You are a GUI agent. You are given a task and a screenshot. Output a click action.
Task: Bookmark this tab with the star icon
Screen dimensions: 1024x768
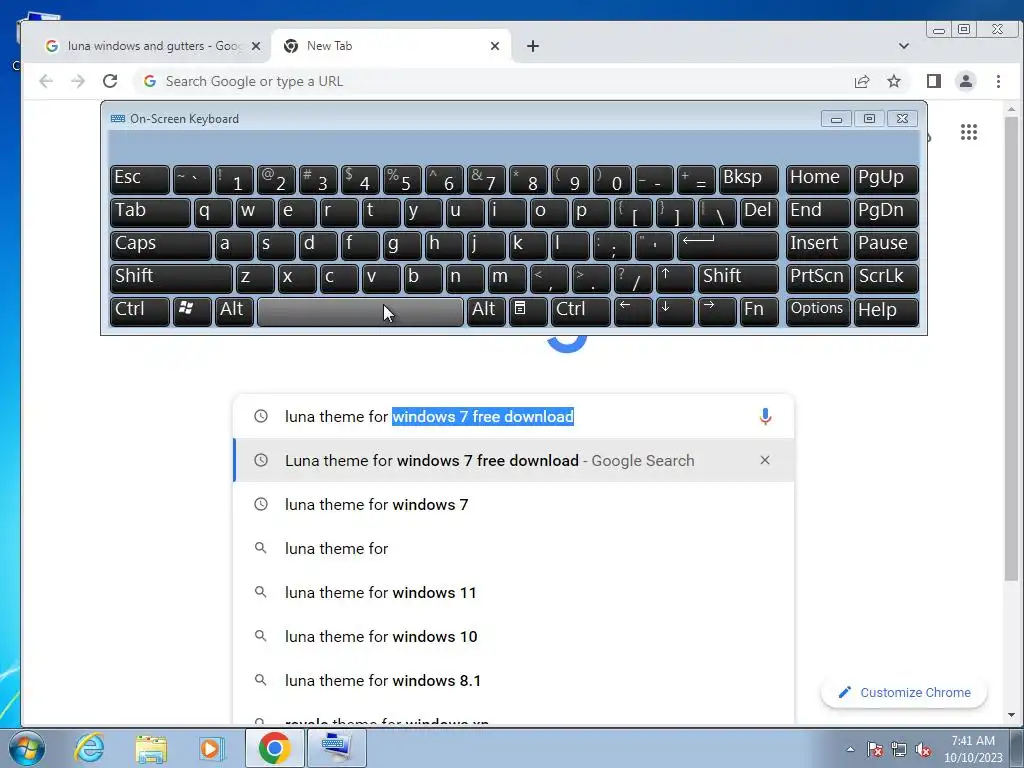[893, 81]
